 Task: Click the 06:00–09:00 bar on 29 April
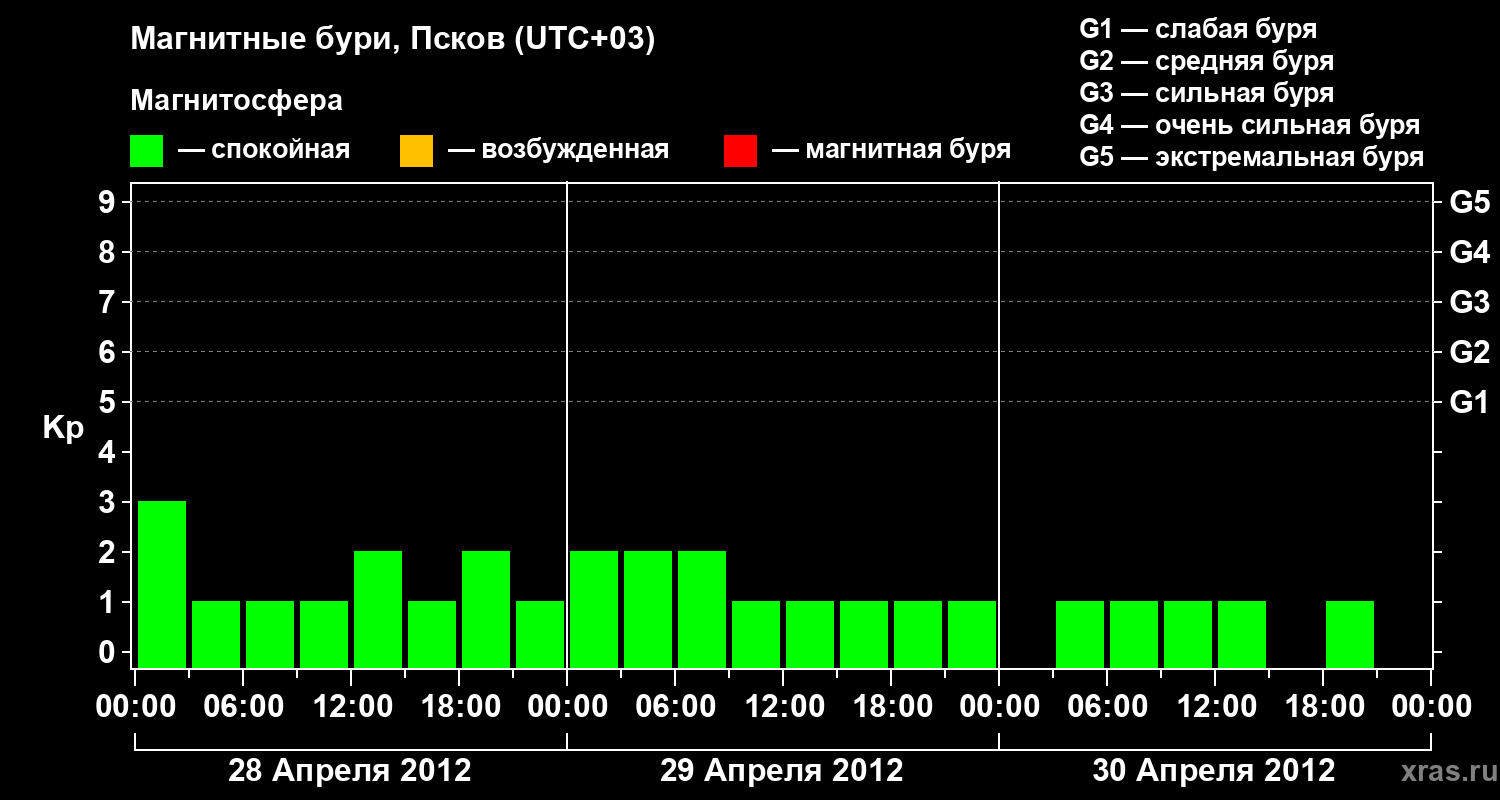(x=702, y=609)
